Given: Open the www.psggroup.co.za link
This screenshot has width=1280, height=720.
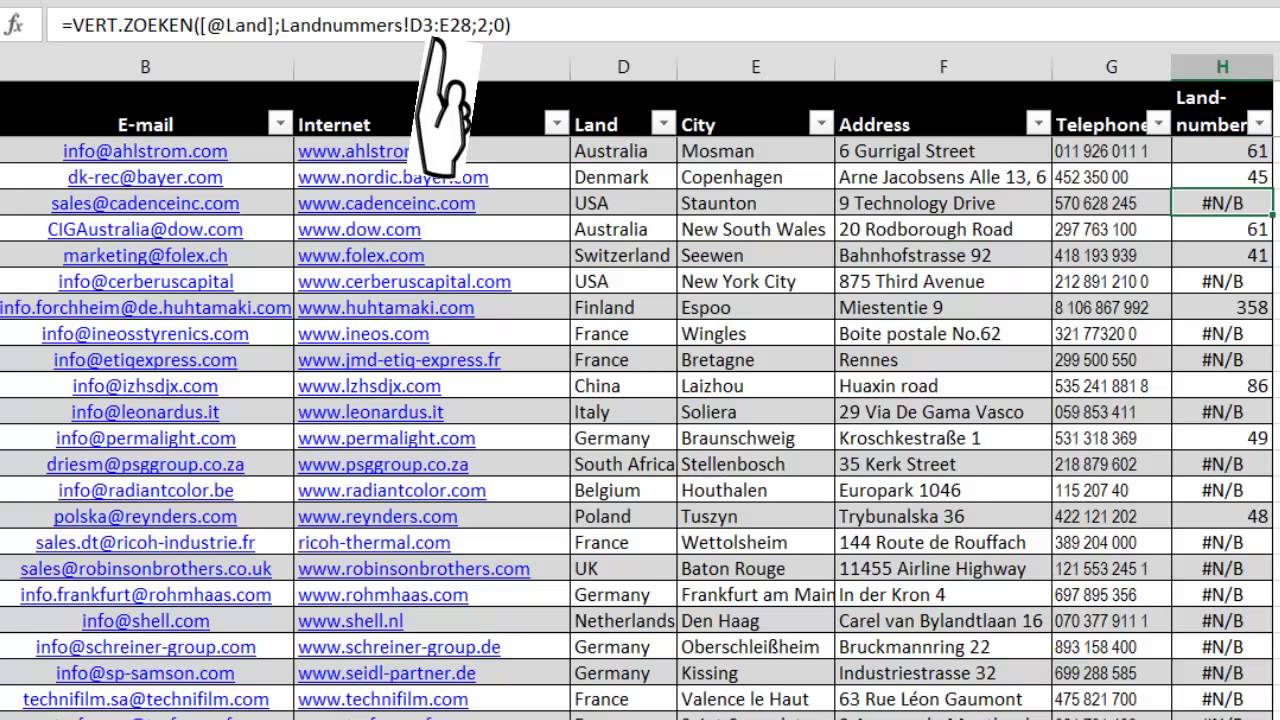Looking at the screenshot, I should [x=383, y=464].
